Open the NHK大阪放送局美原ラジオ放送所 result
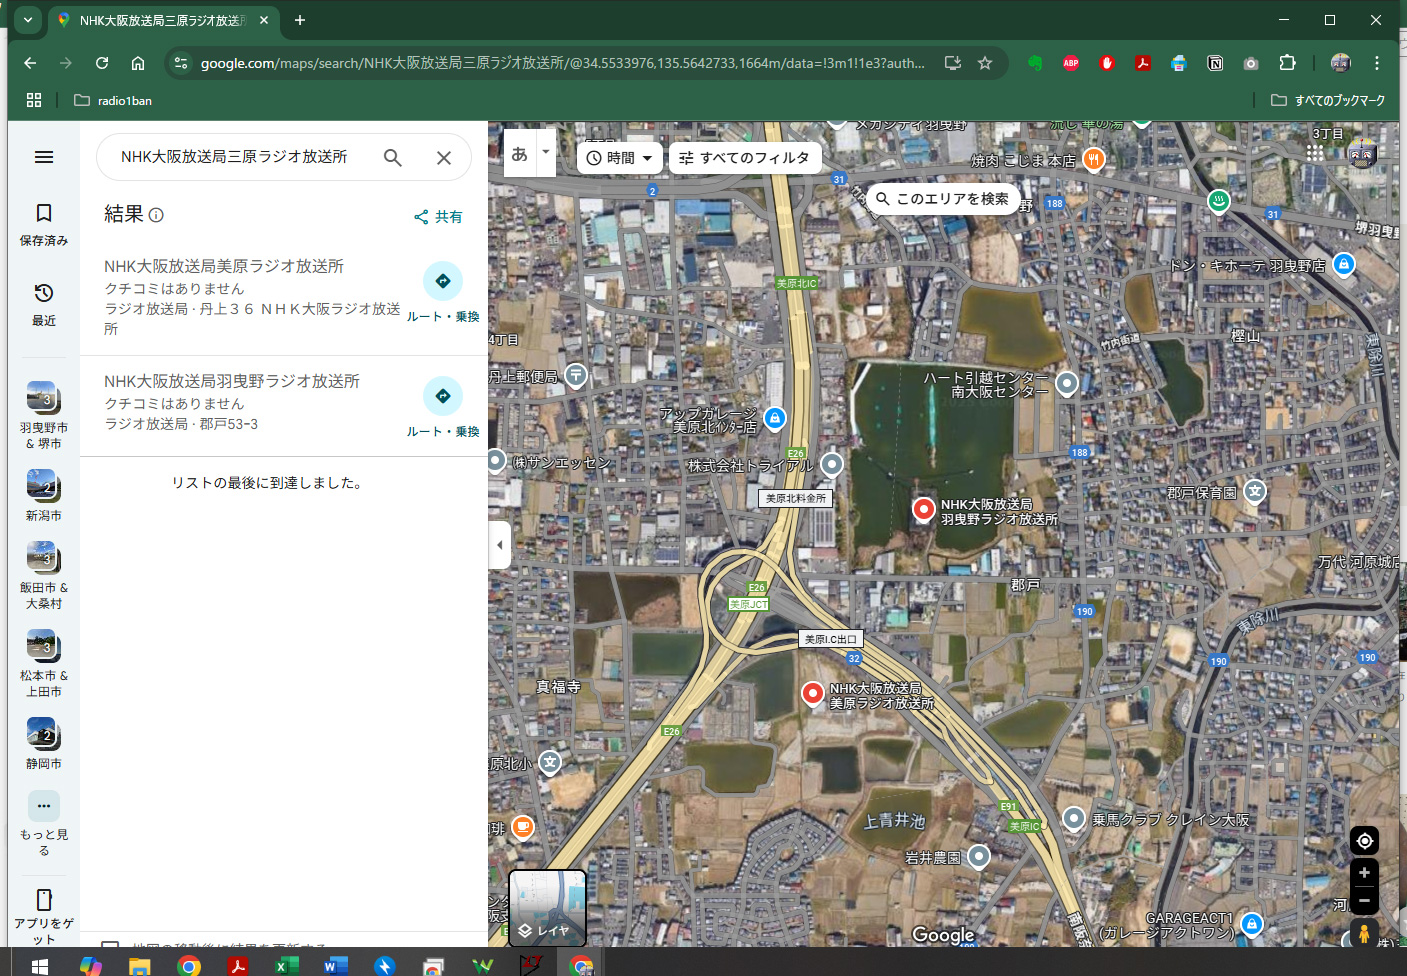The image size is (1407, 976). [x=224, y=266]
